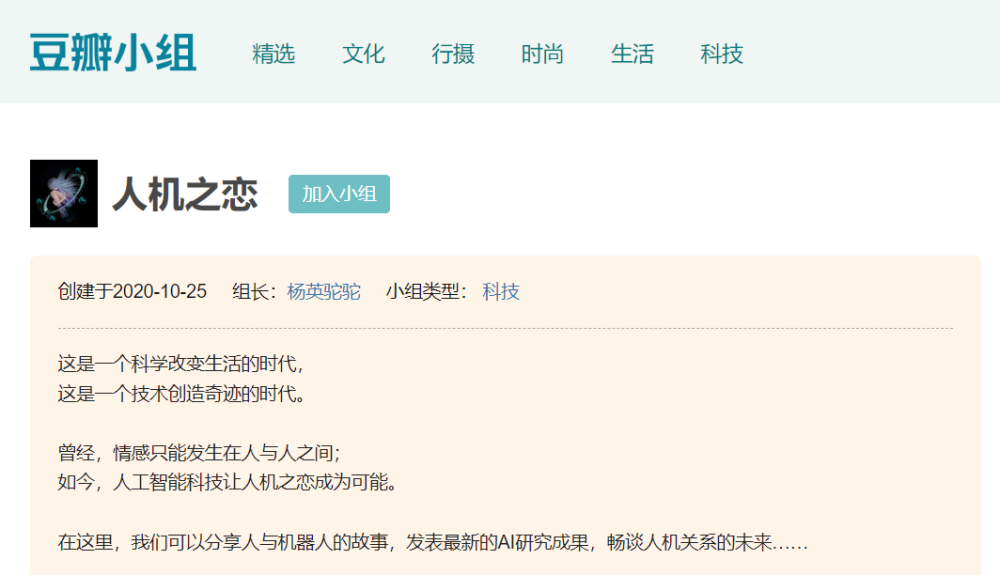
Task: Open the 生活 category tab
Action: click(632, 54)
